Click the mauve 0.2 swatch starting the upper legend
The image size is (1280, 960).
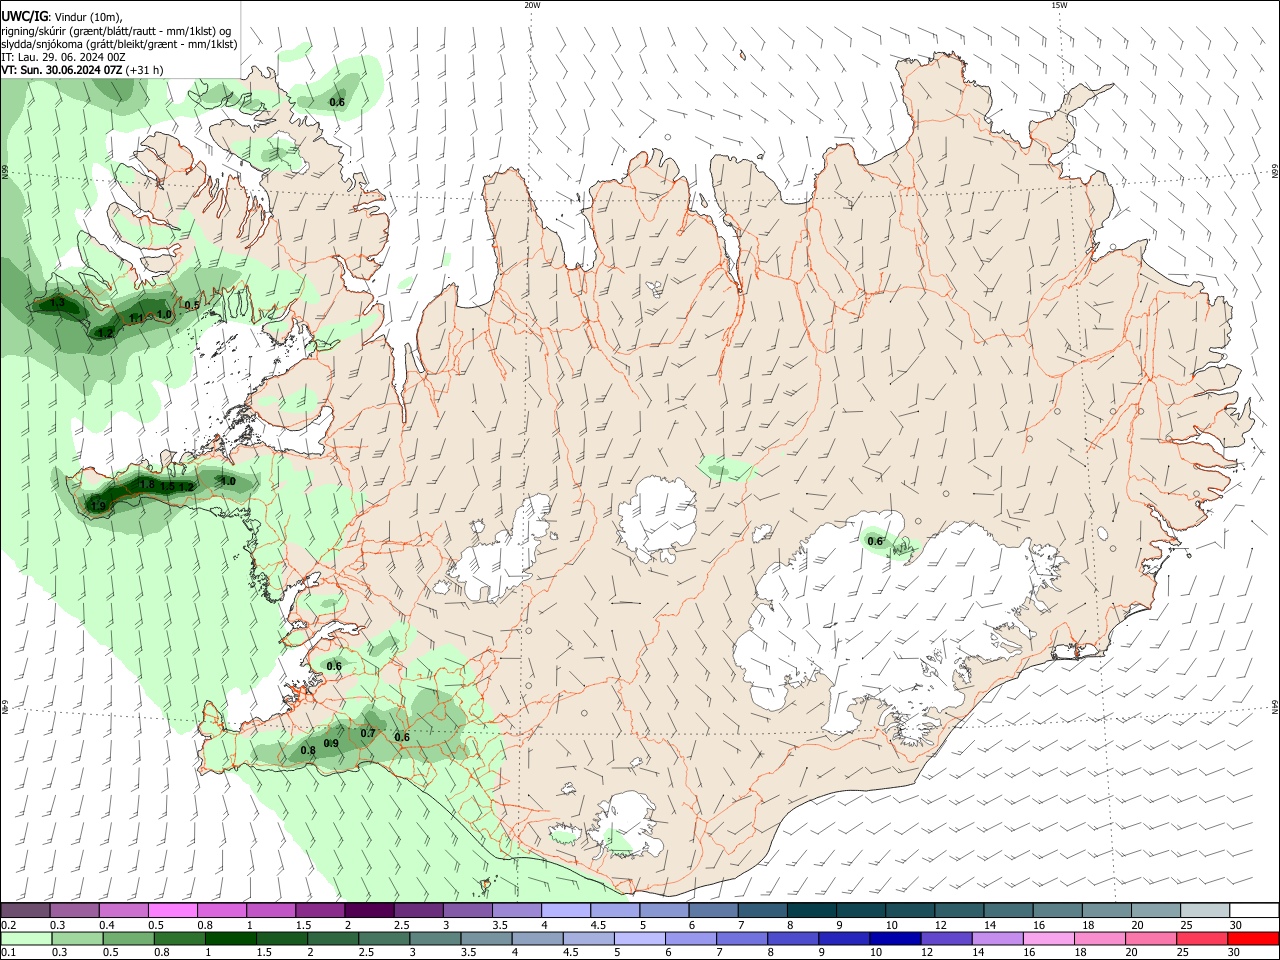coord(25,910)
